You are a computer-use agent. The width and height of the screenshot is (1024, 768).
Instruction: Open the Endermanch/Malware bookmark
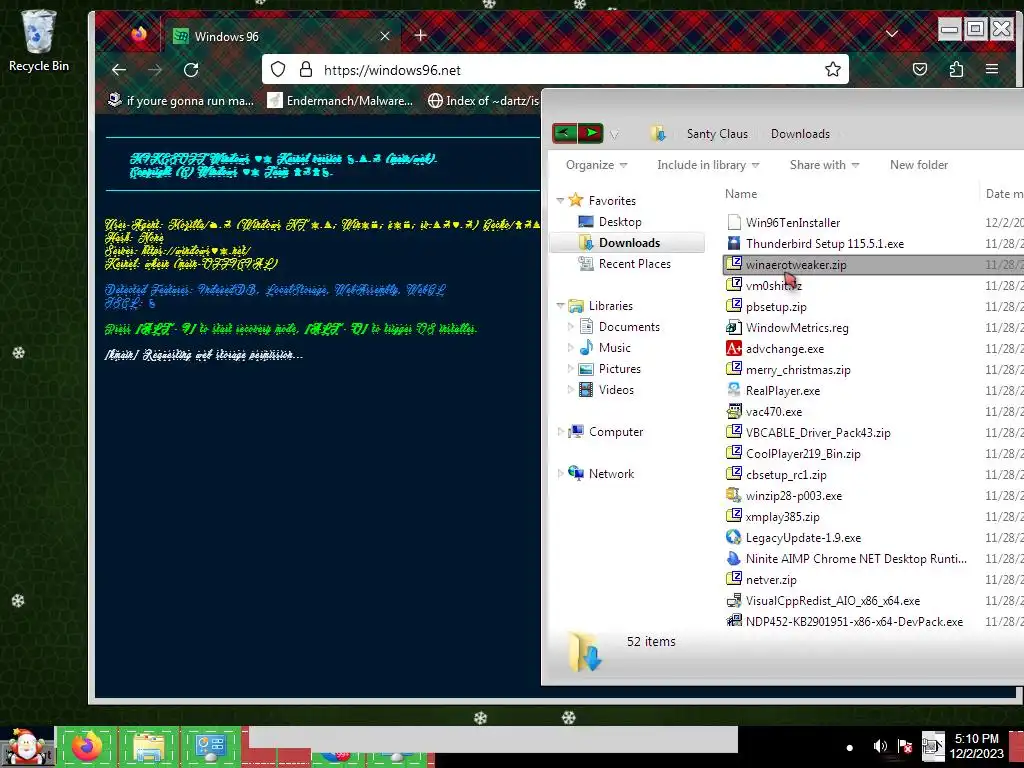point(340,101)
